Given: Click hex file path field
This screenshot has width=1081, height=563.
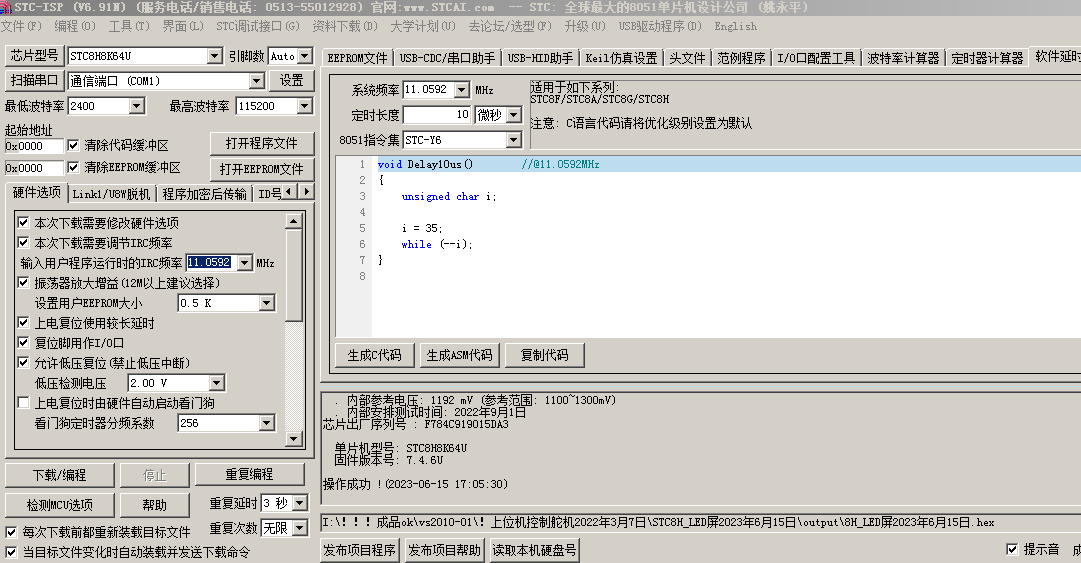Looking at the screenshot, I should (700, 522).
